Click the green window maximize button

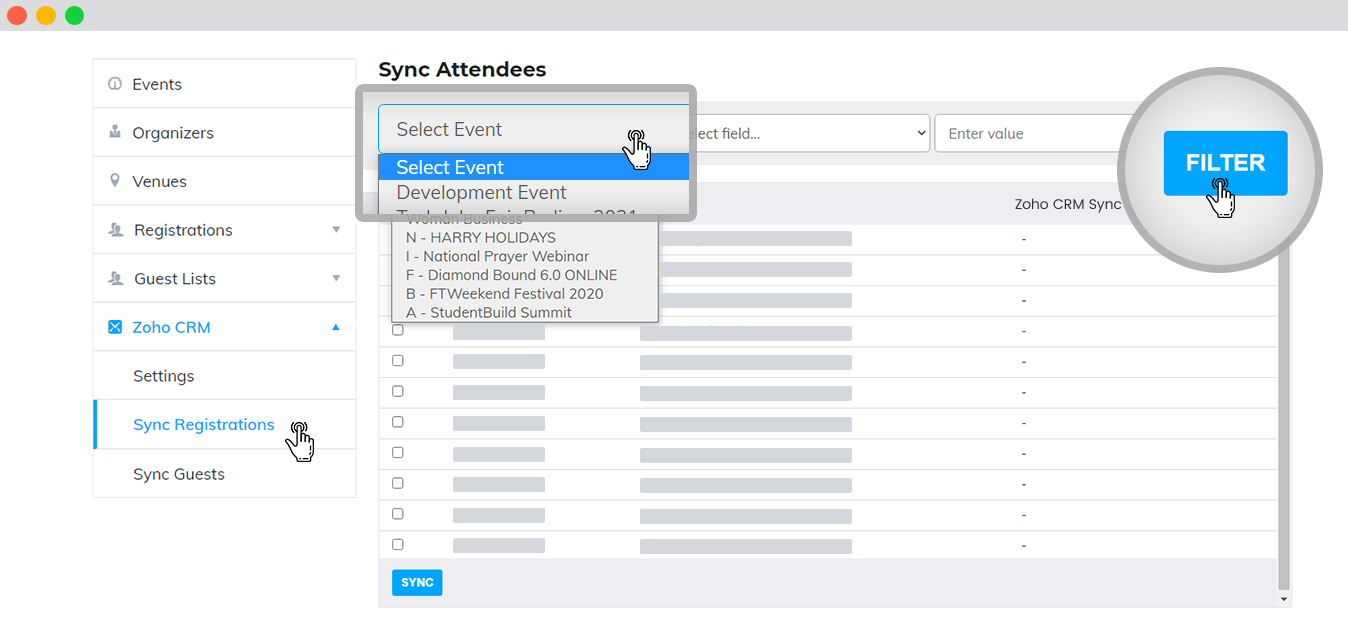(x=75, y=15)
